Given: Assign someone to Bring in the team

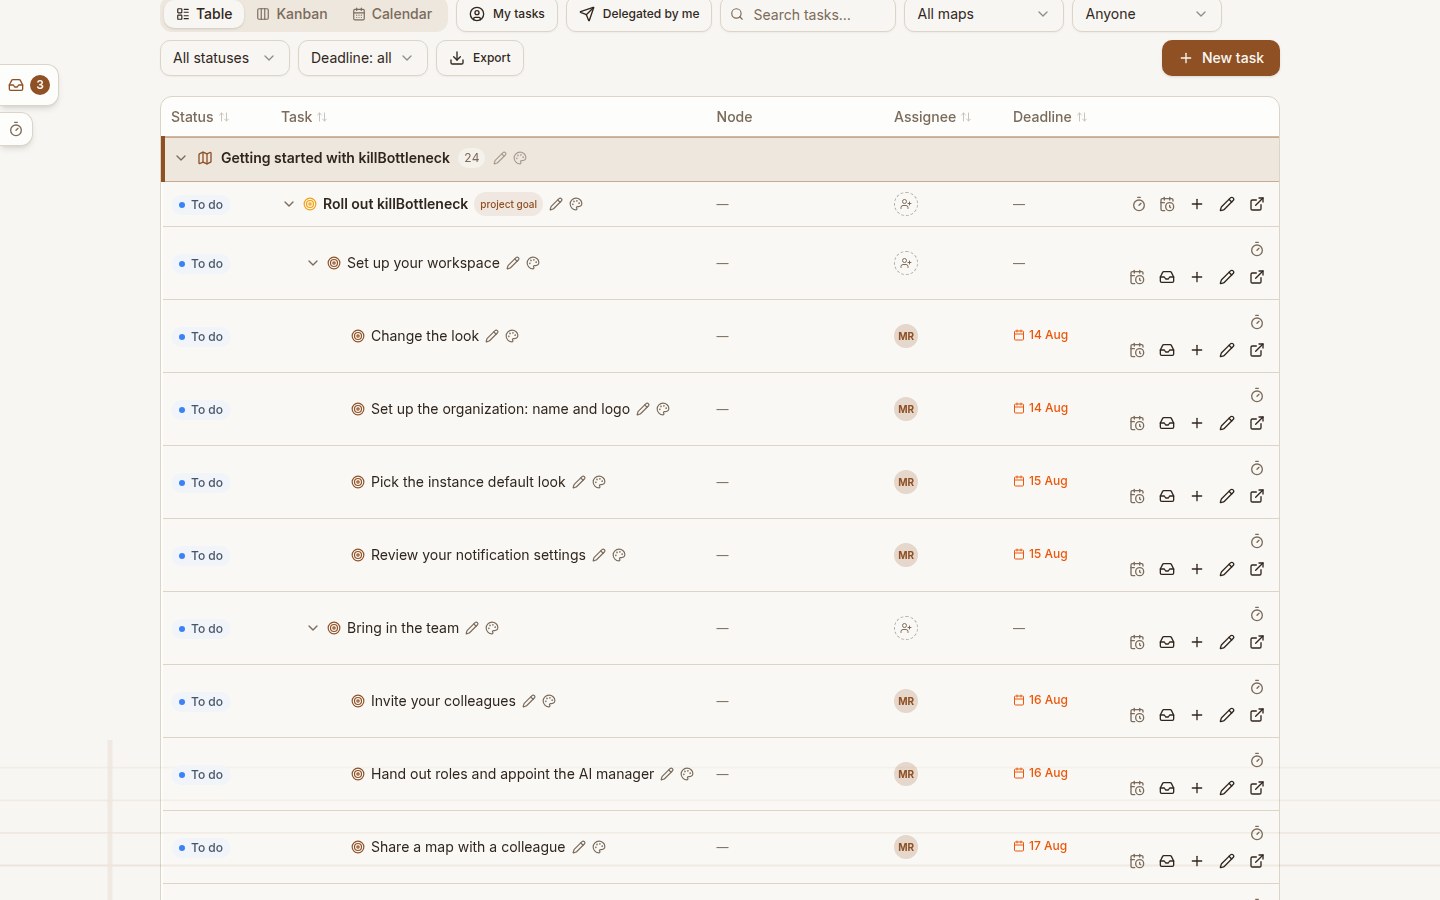Looking at the screenshot, I should [906, 628].
